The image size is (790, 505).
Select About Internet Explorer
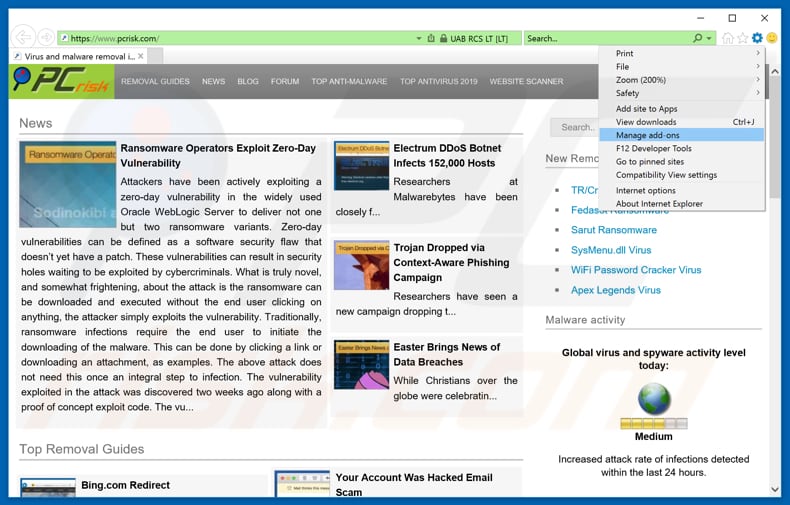click(x=682, y=203)
